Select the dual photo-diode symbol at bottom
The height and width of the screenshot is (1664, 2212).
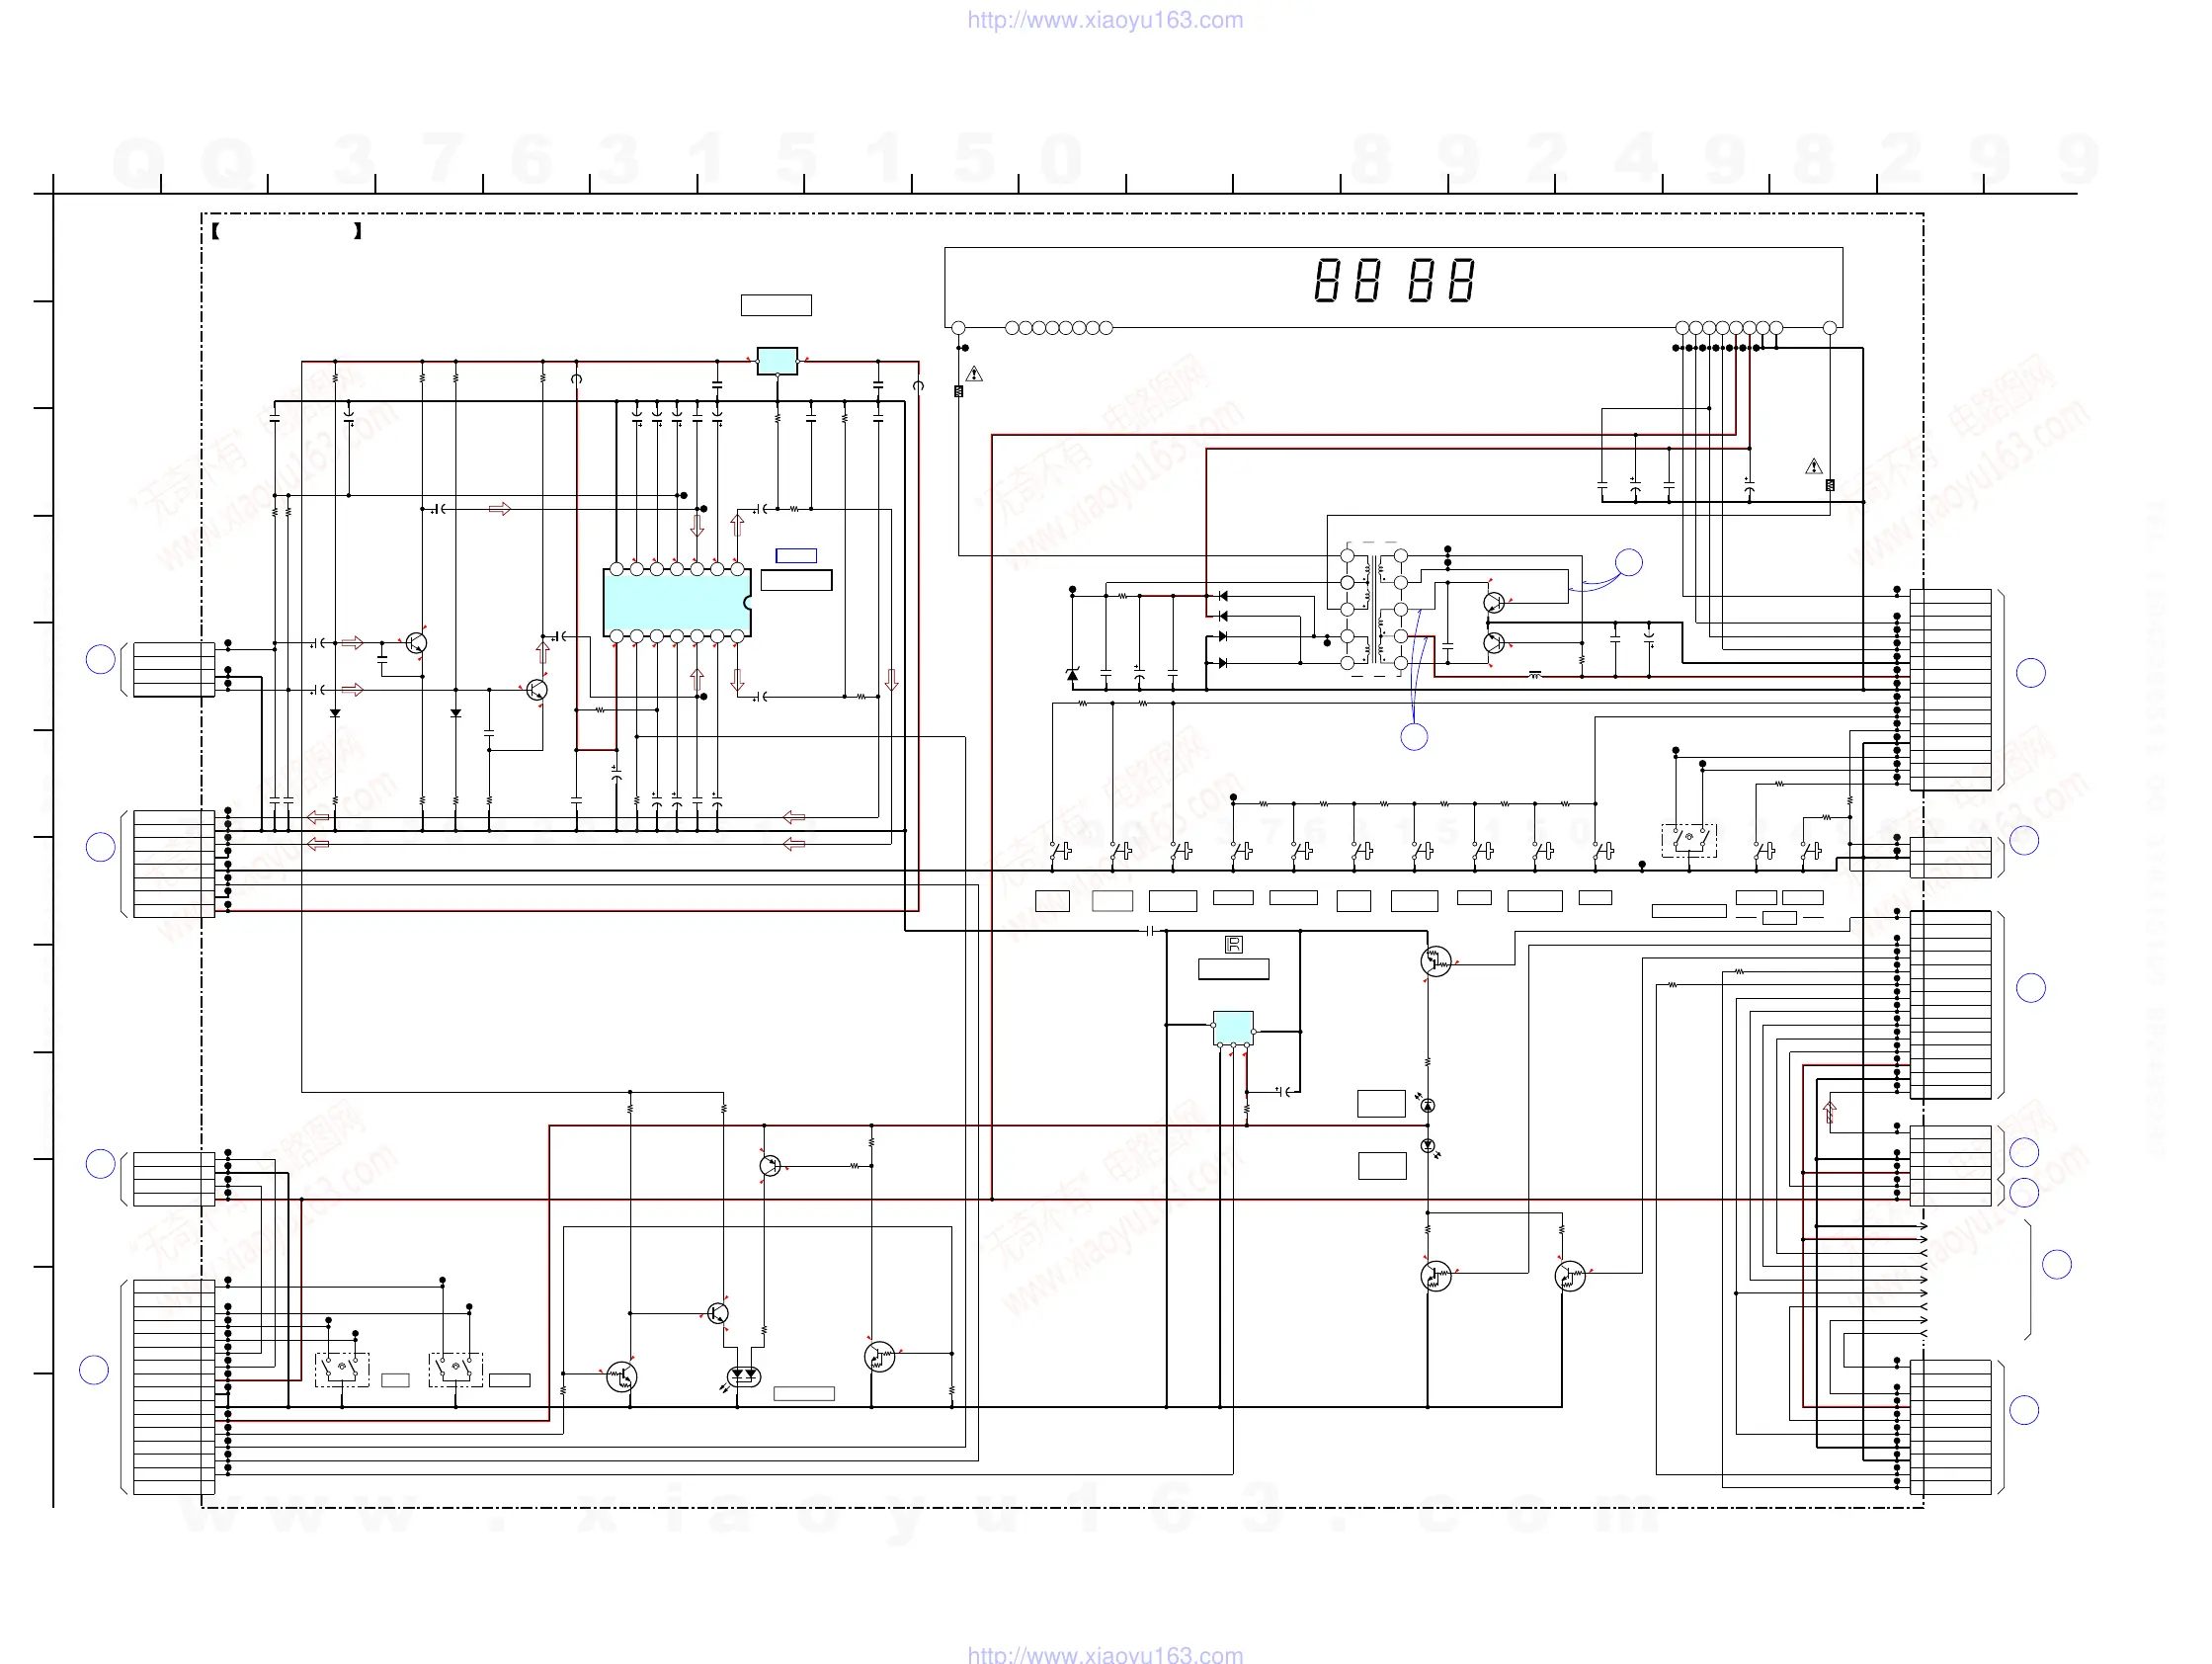point(742,1377)
